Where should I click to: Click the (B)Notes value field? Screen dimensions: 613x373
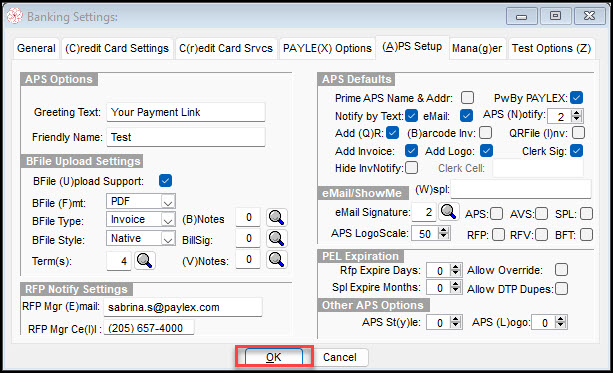pyautogui.click(x=248, y=217)
